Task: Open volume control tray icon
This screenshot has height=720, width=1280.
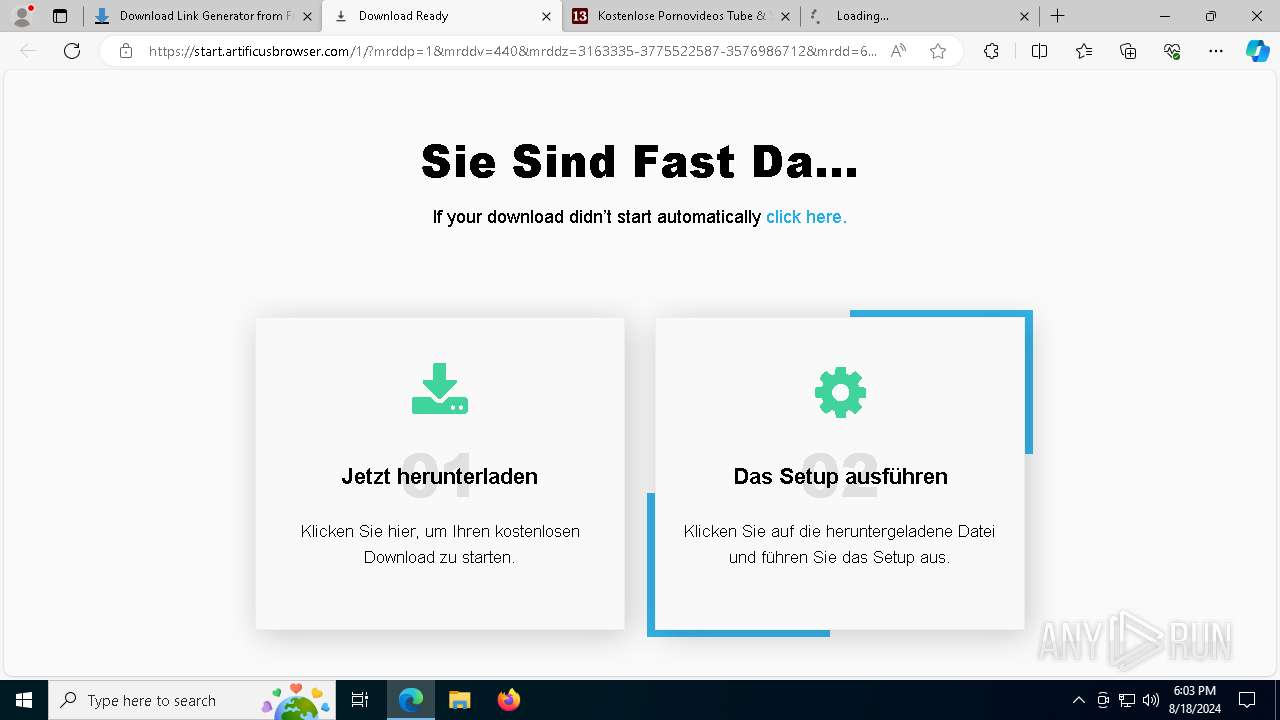Action: (1151, 700)
